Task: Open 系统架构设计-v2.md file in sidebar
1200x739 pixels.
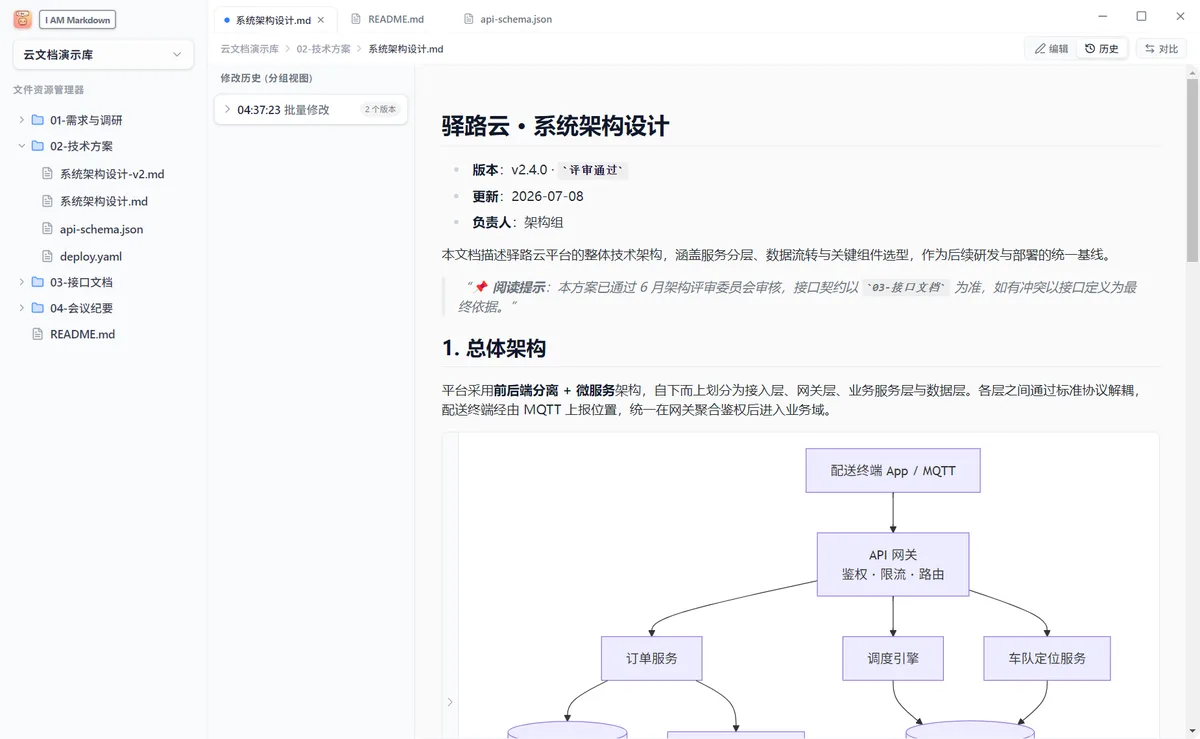Action: (x=111, y=174)
